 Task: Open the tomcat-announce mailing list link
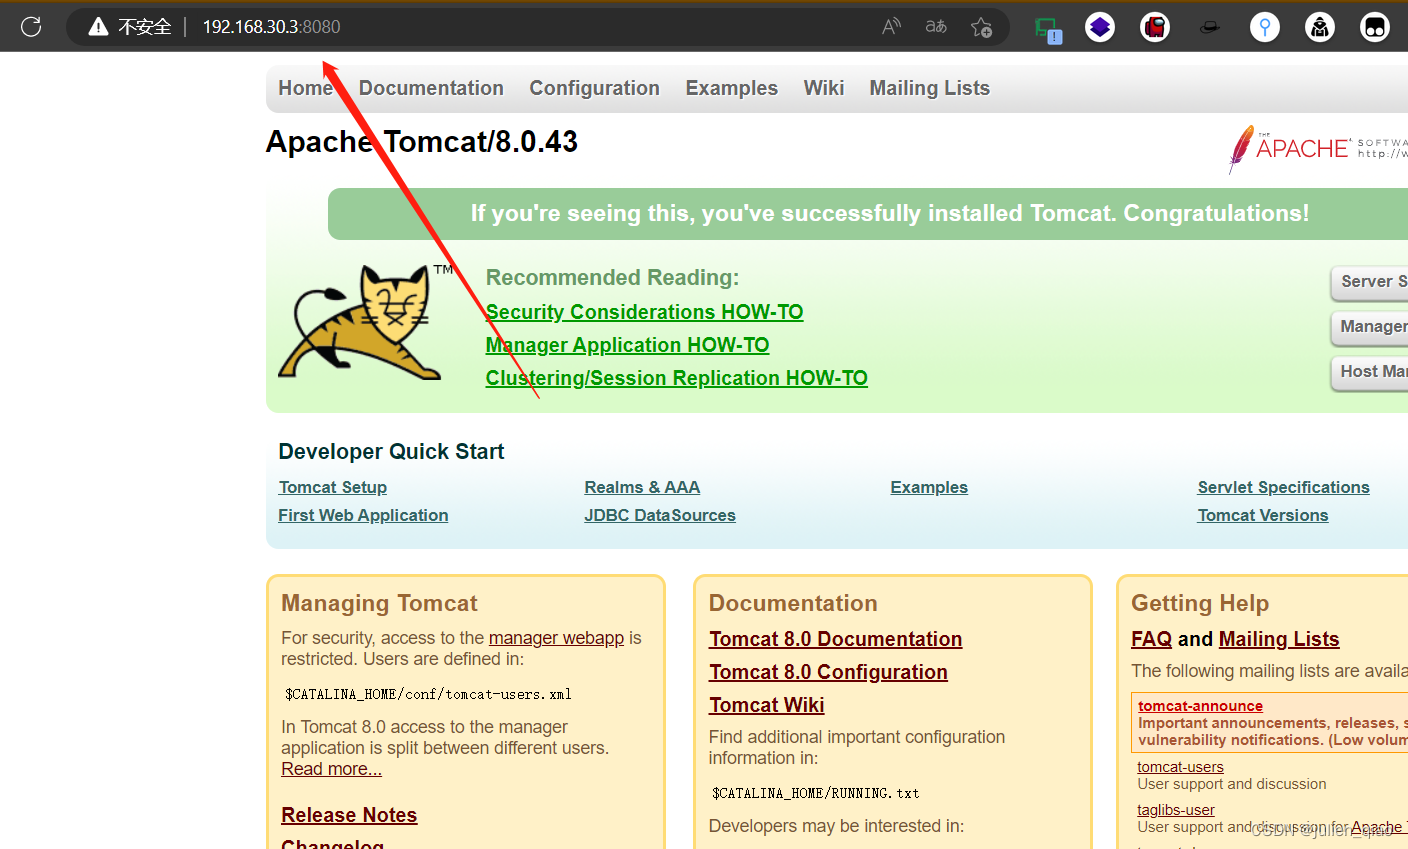tap(1200, 706)
